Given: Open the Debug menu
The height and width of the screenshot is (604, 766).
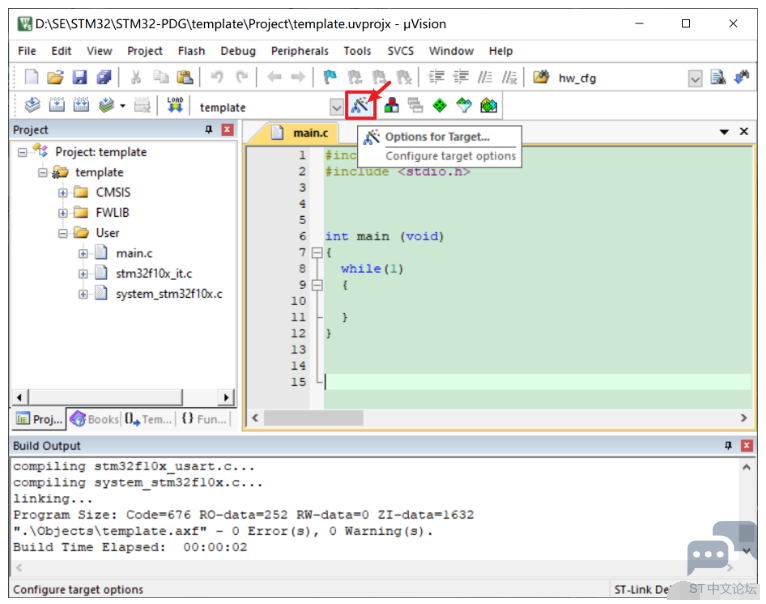Looking at the screenshot, I should (238, 51).
